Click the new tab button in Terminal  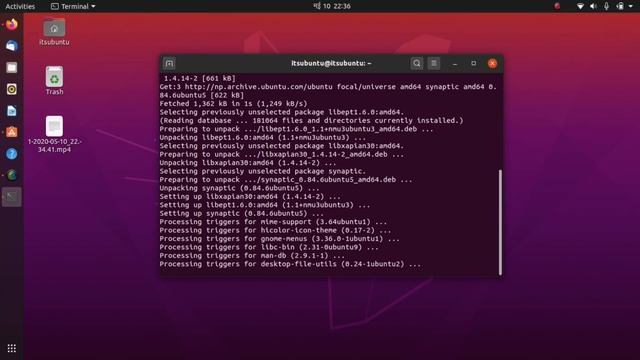169,63
